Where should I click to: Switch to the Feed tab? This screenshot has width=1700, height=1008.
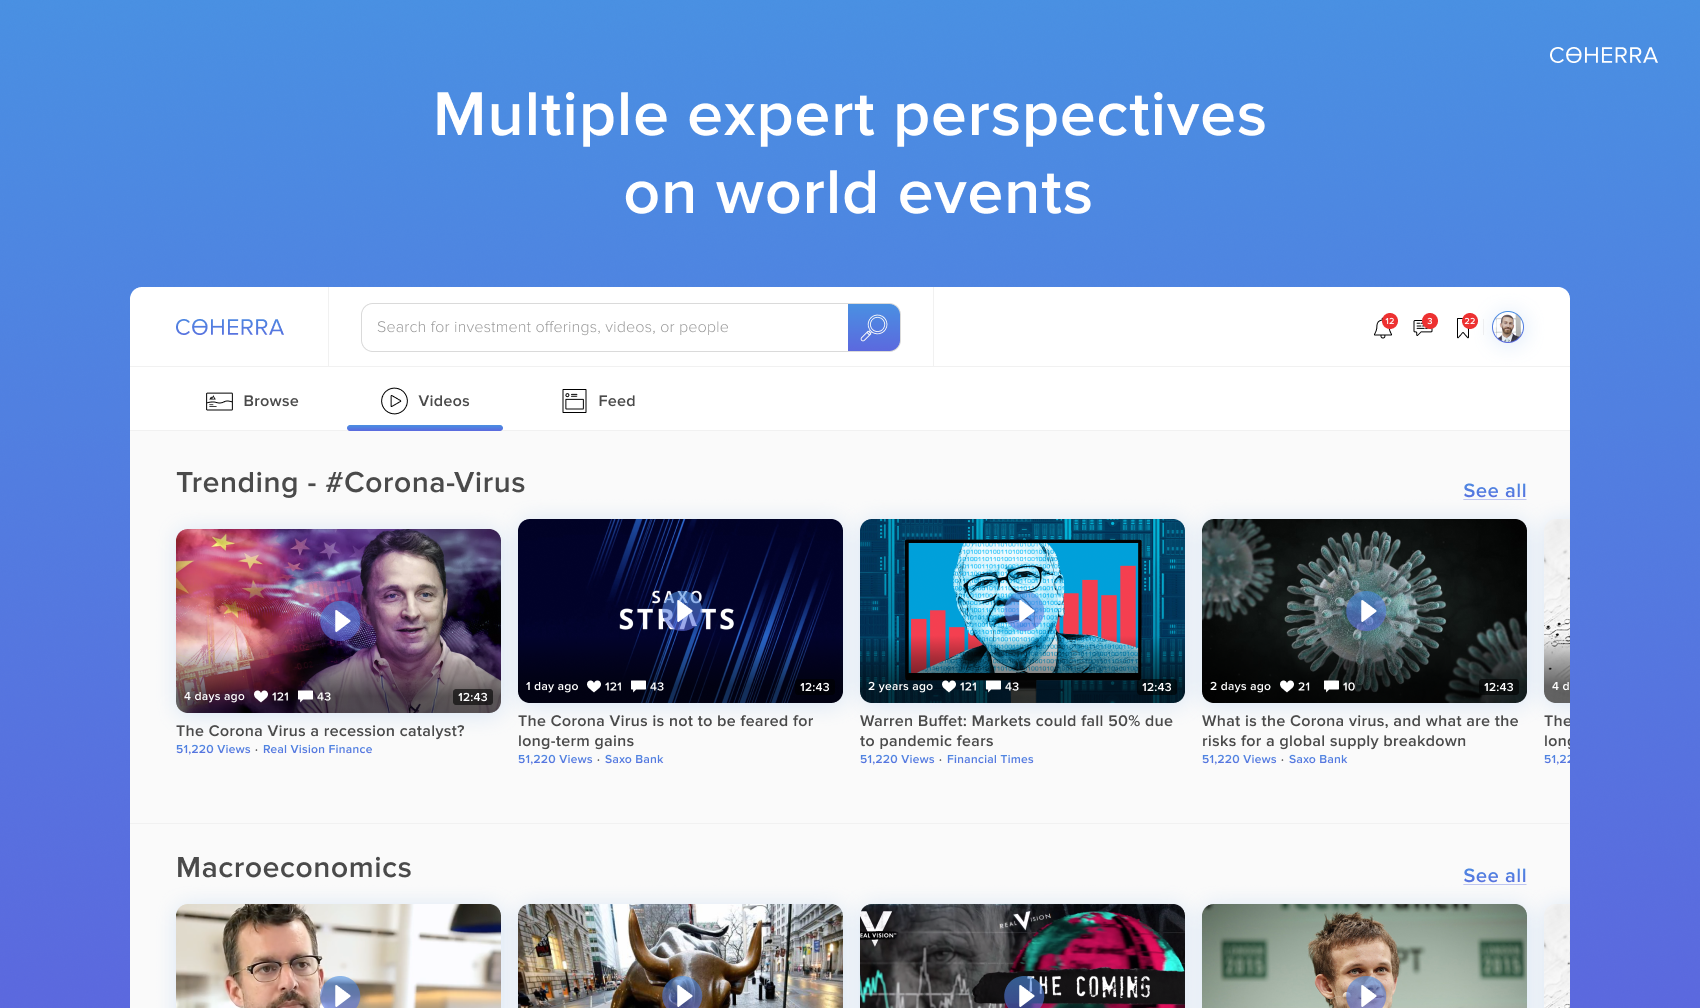[x=599, y=401]
